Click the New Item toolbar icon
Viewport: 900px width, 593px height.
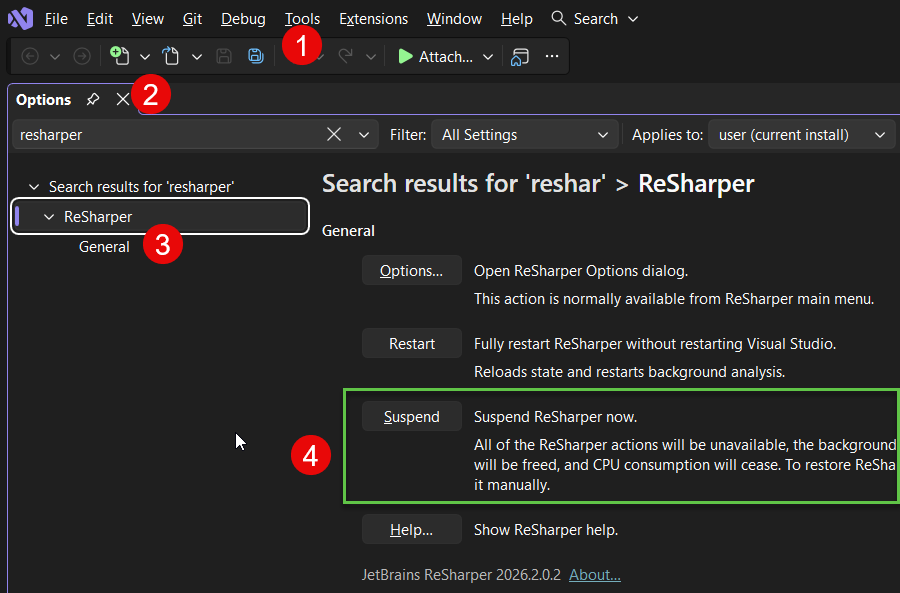pos(119,56)
